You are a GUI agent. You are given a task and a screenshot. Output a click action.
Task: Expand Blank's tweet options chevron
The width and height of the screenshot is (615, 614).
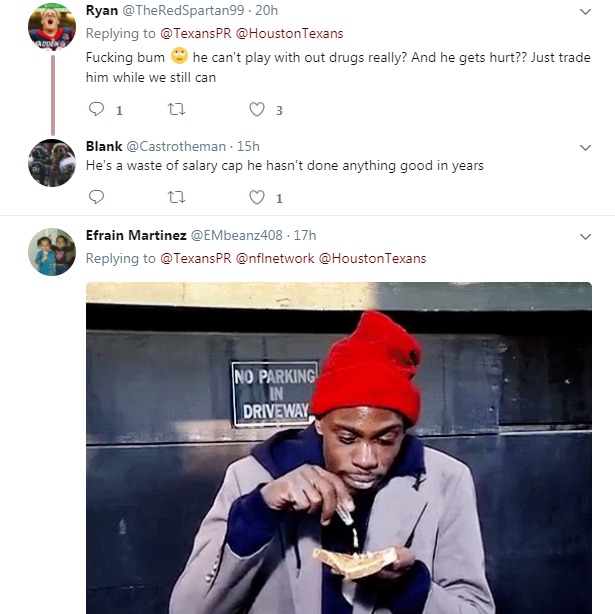(586, 147)
